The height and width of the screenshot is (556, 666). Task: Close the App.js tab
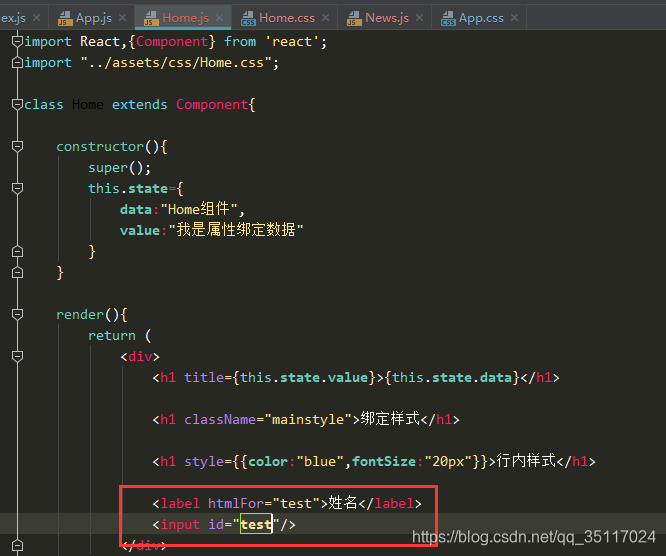click(122, 17)
